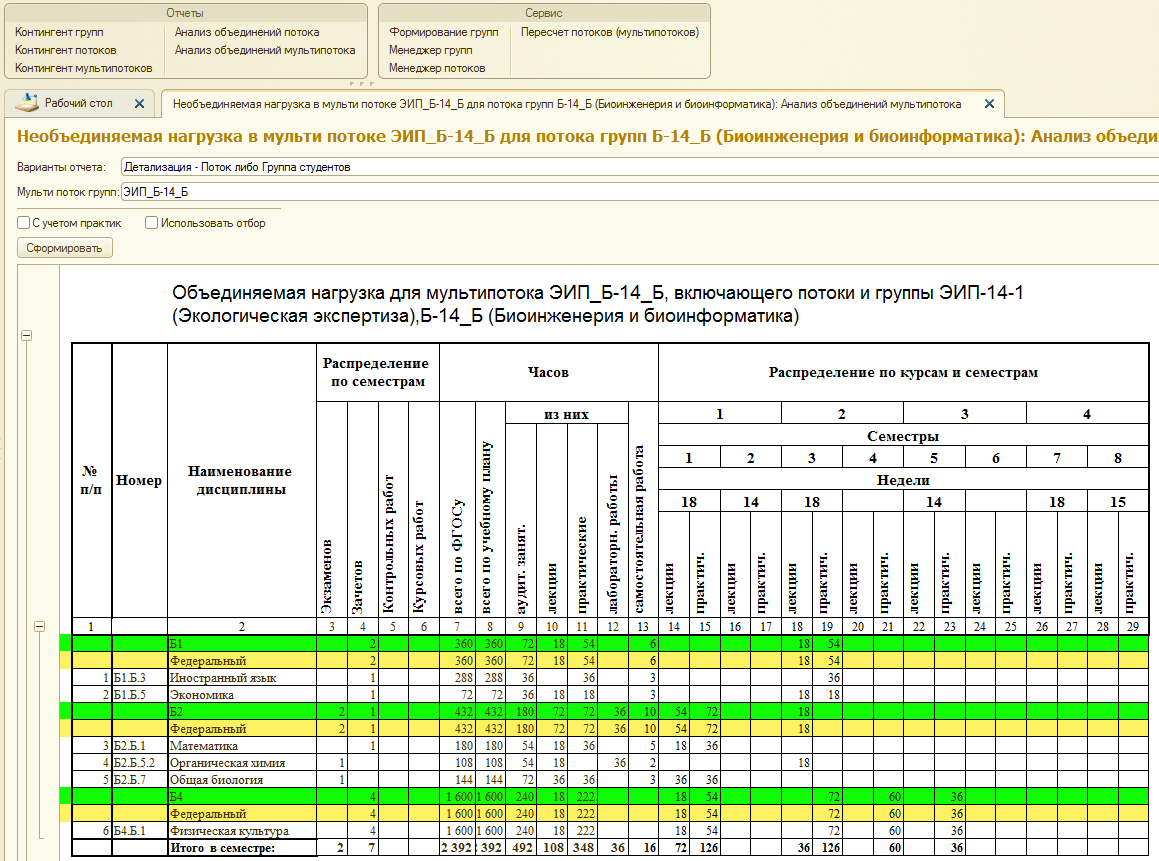The image size is (1159, 861).
Task: Click the Недели header cell
Action: click(x=903, y=480)
